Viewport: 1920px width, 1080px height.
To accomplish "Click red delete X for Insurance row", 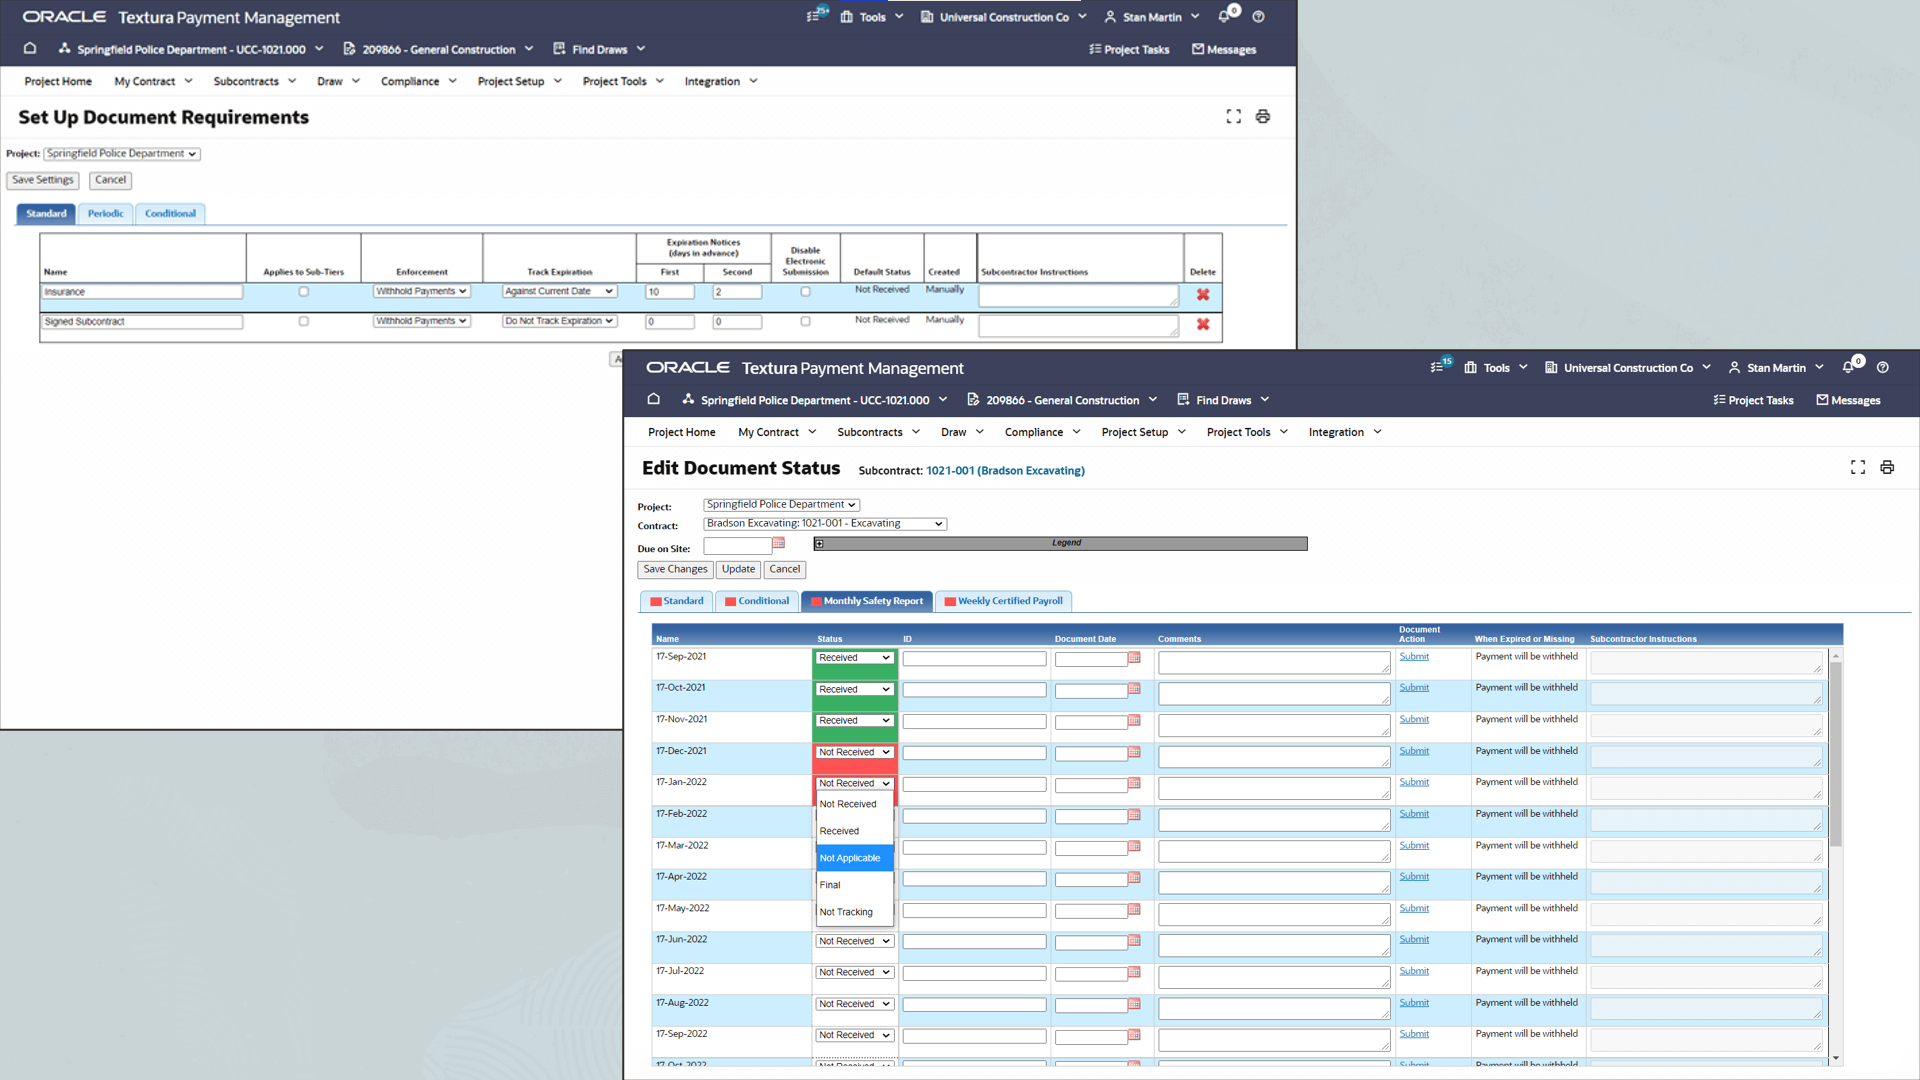I will click(1203, 295).
